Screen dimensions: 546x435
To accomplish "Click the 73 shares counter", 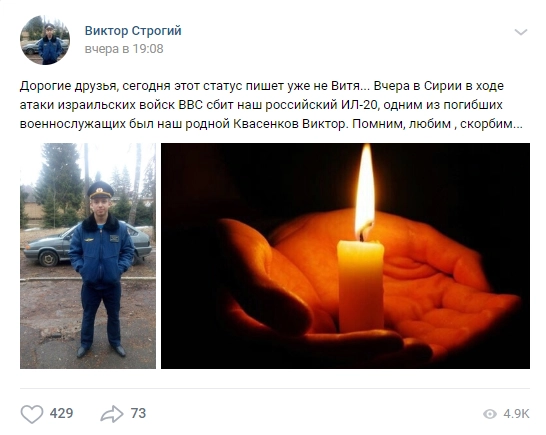I will (138, 413).
